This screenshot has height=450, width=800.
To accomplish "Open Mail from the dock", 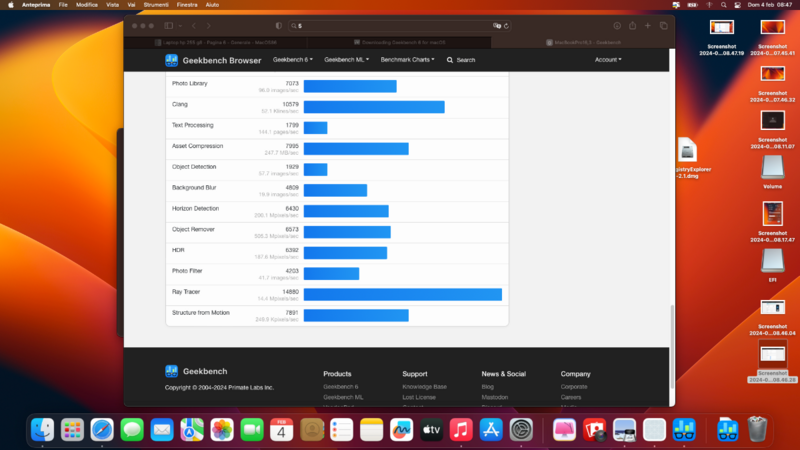I will (162, 430).
